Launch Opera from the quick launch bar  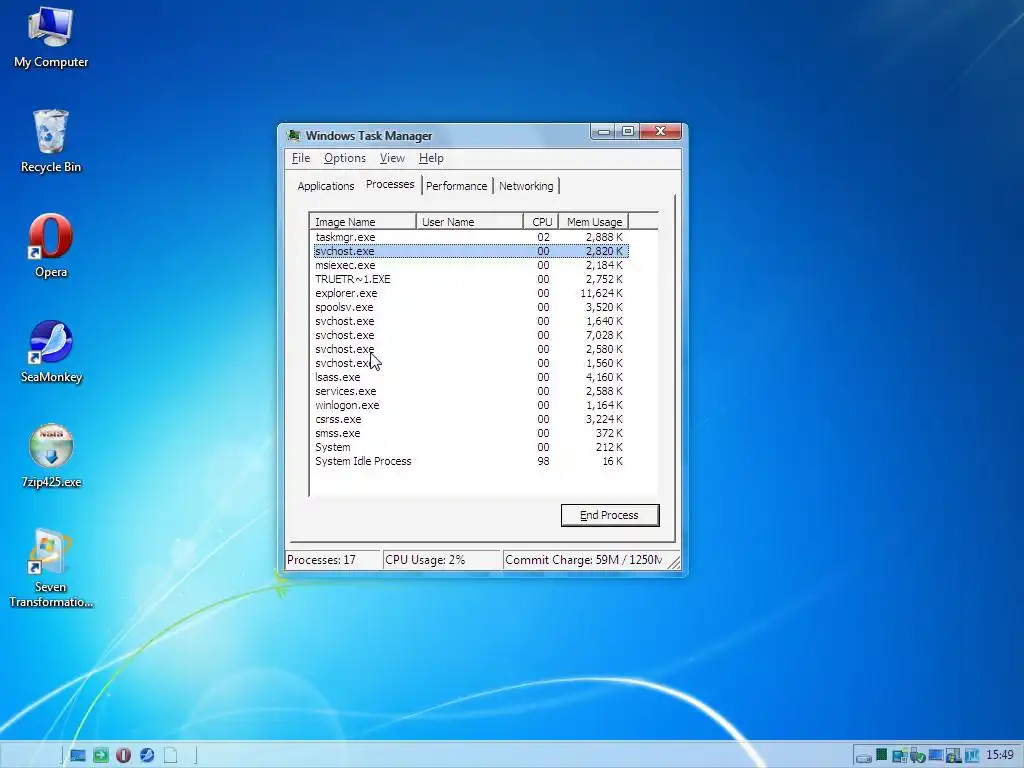pyautogui.click(x=123, y=756)
